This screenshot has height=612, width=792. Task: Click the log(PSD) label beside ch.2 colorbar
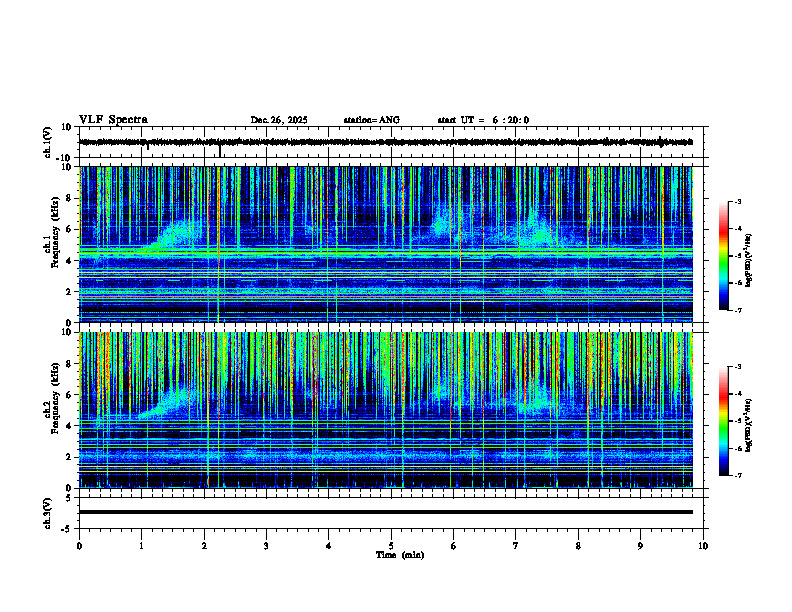(x=749, y=425)
